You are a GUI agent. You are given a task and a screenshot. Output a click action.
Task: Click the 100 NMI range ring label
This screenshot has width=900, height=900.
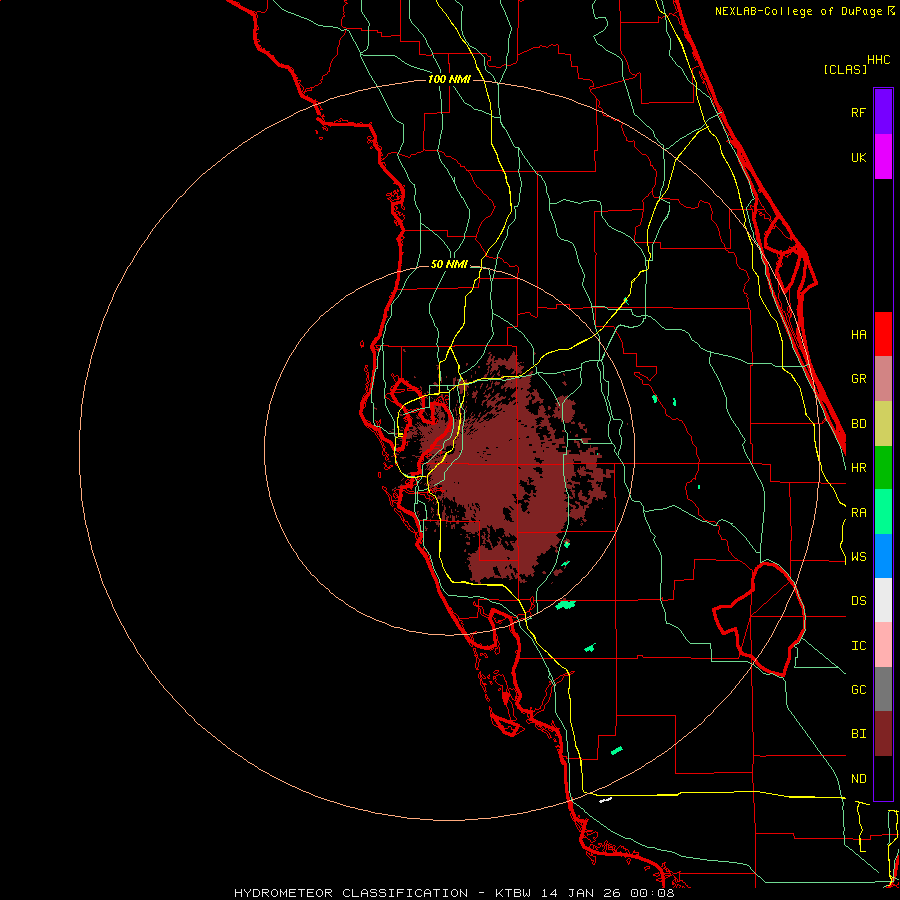click(449, 79)
